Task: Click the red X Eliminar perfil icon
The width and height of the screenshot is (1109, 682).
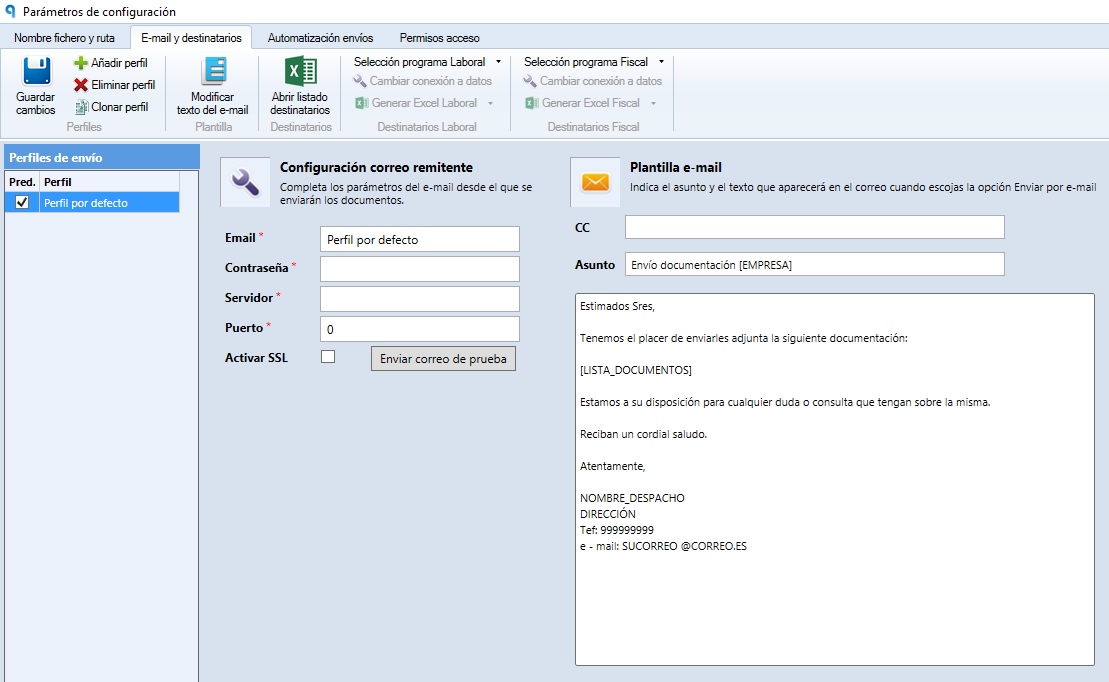Action: point(81,85)
